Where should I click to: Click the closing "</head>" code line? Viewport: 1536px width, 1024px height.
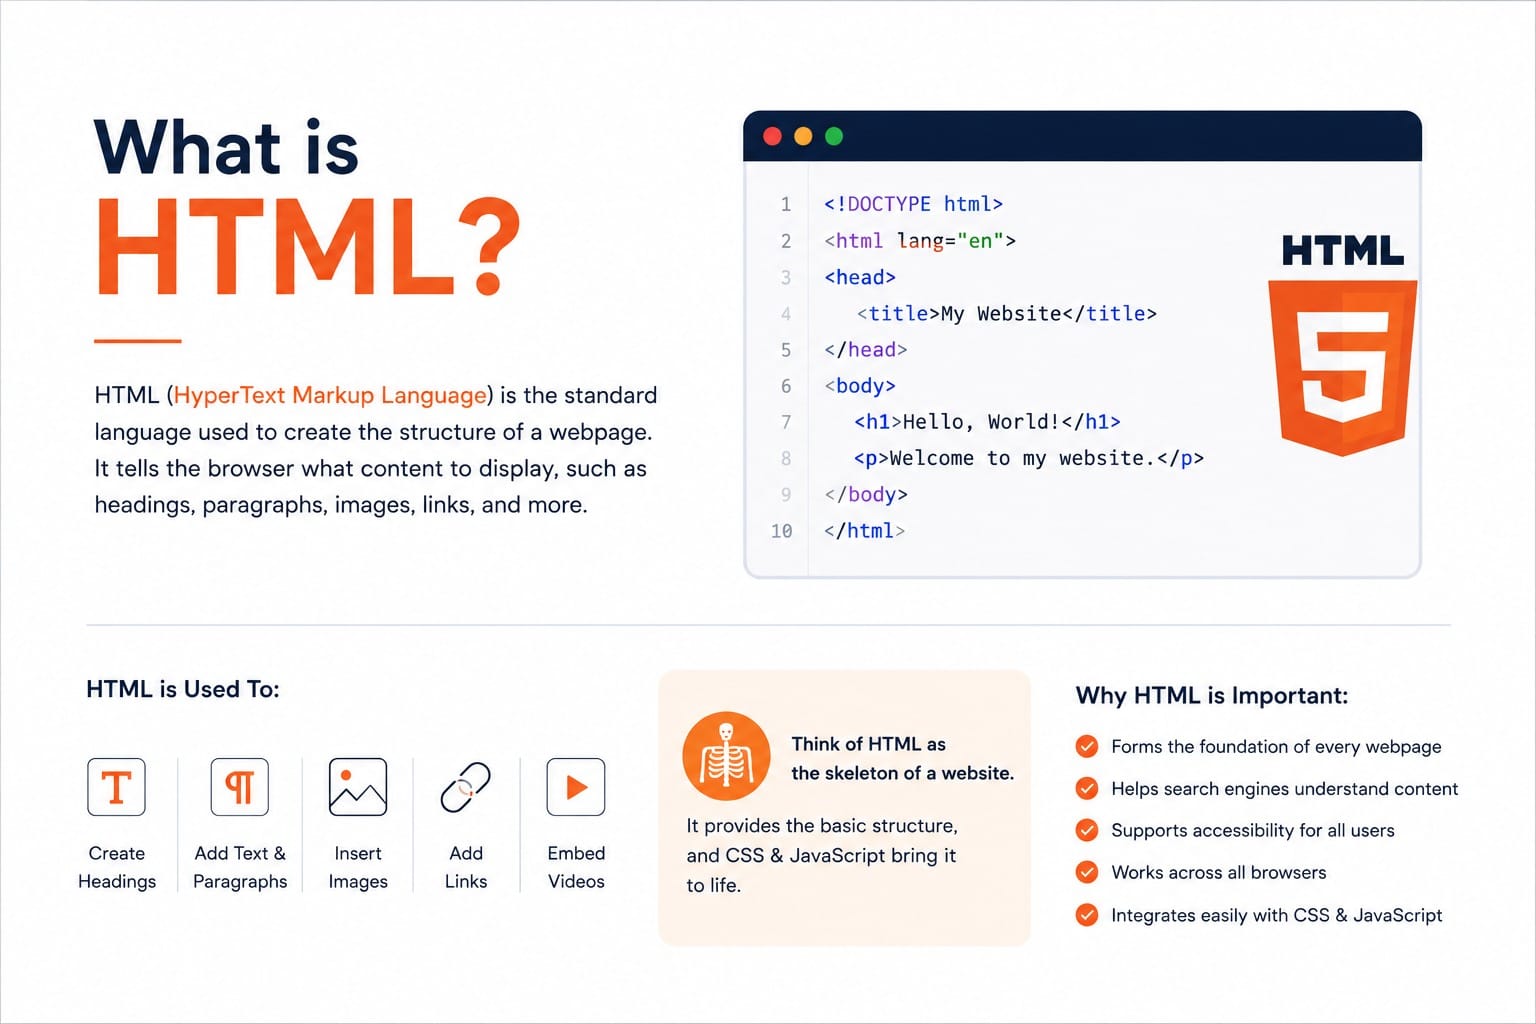[866, 350]
